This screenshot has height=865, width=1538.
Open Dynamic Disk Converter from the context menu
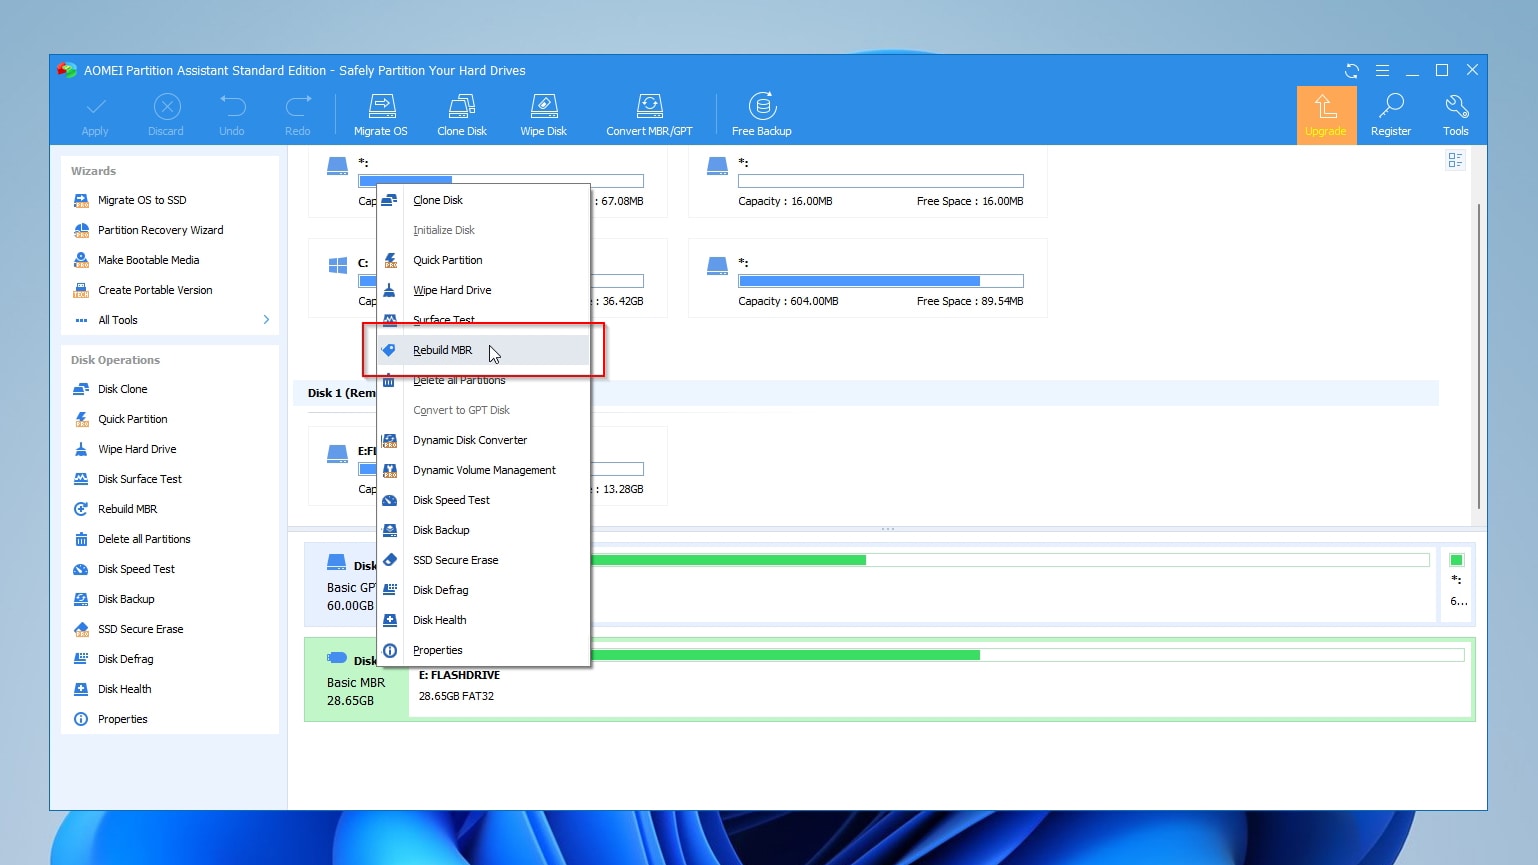pyautogui.click(x=483, y=440)
